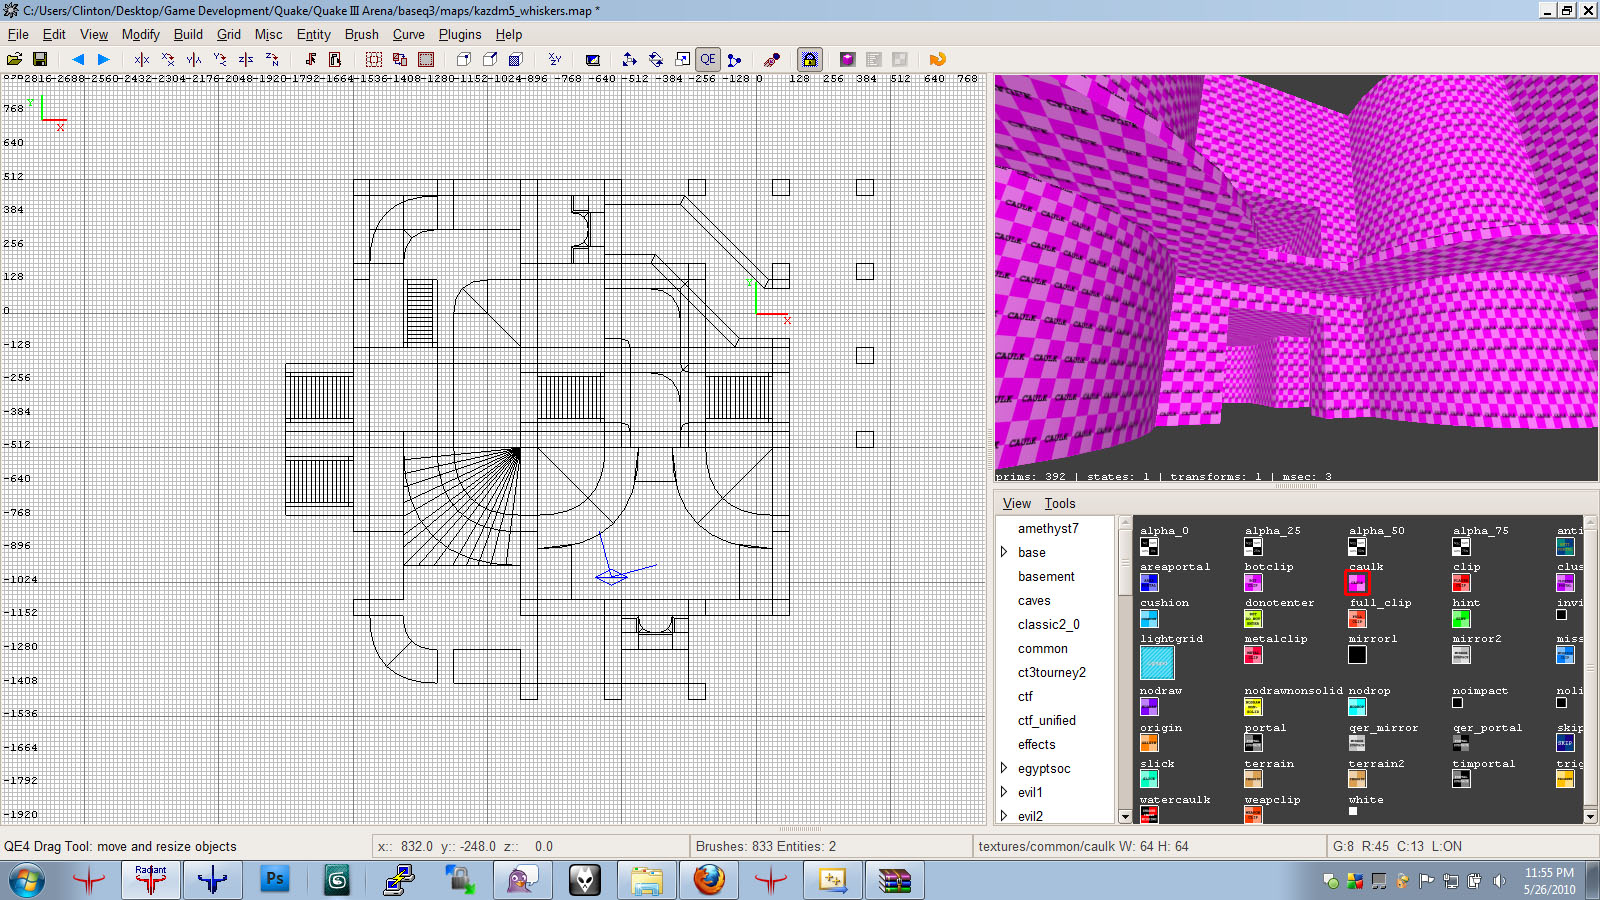Viewport: 1600px width, 900px height.
Task: Select the ct3tourney2 texture set
Action: (1052, 672)
